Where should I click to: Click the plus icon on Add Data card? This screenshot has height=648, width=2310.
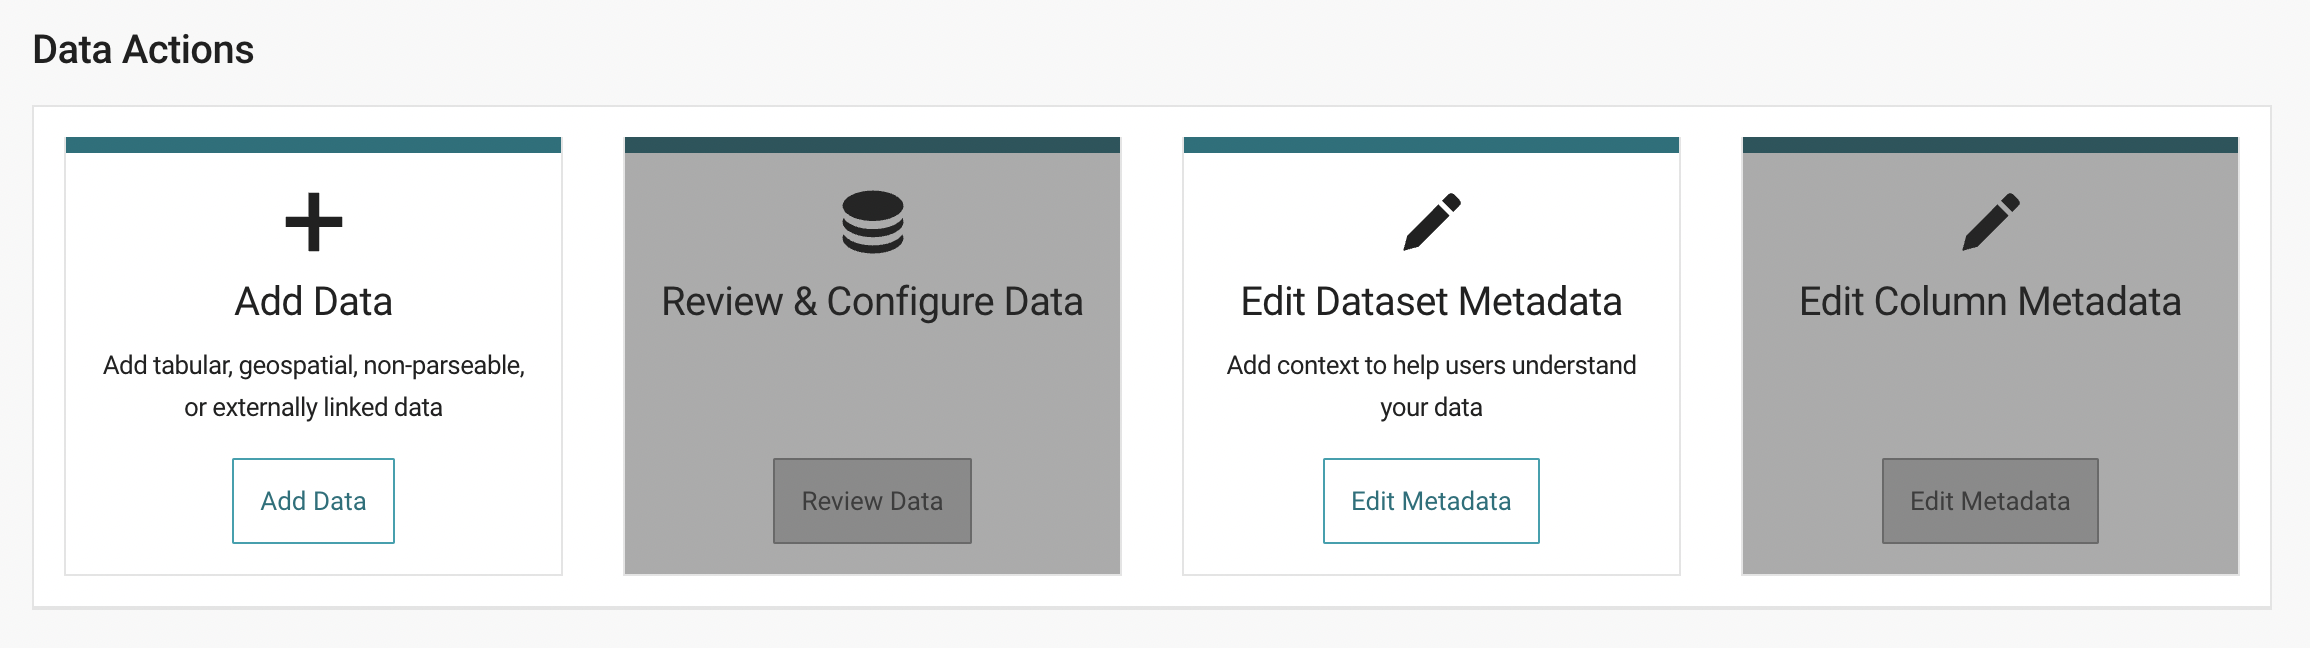point(313,222)
